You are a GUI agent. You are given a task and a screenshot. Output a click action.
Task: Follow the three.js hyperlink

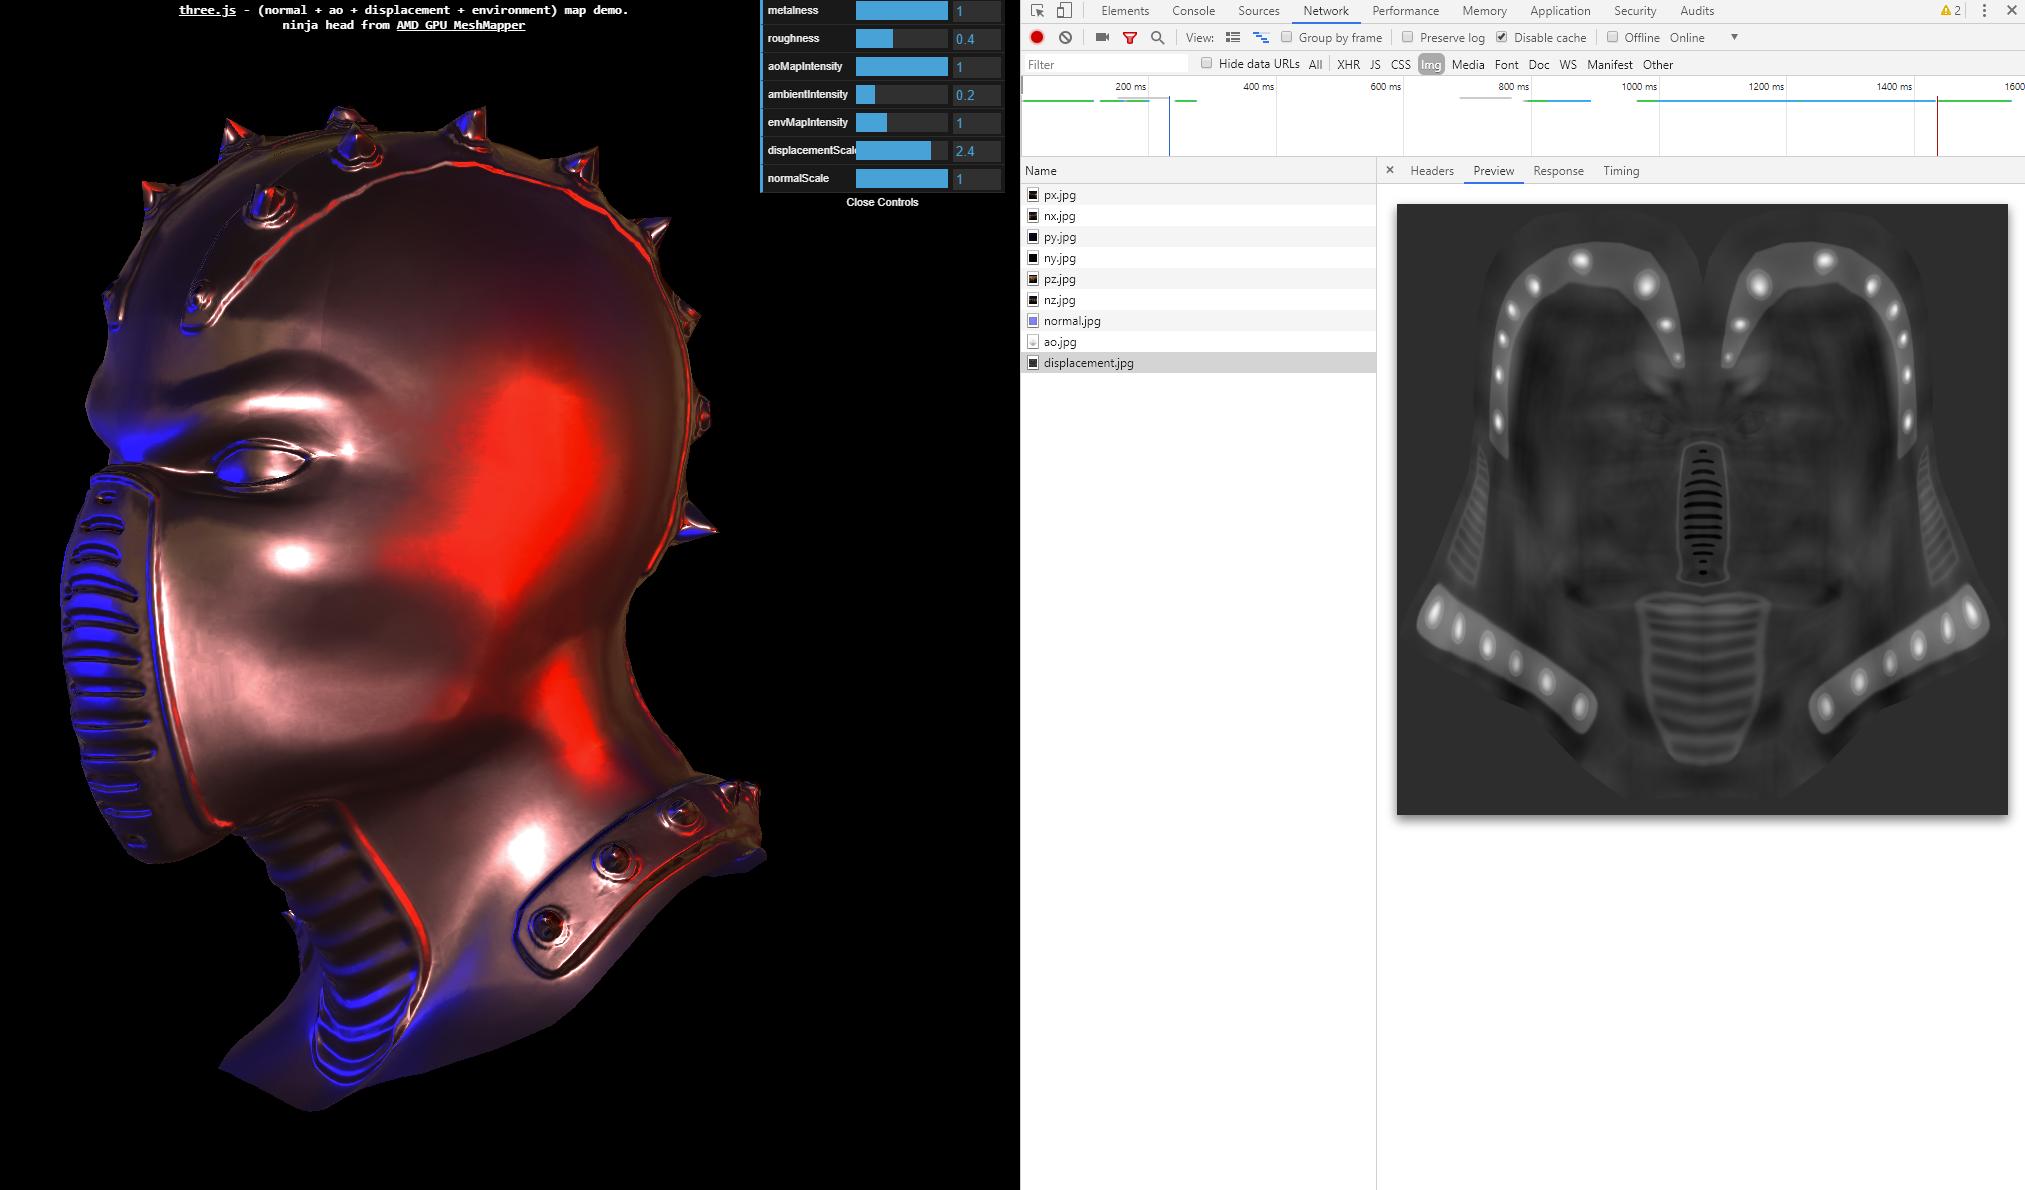pyautogui.click(x=207, y=10)
